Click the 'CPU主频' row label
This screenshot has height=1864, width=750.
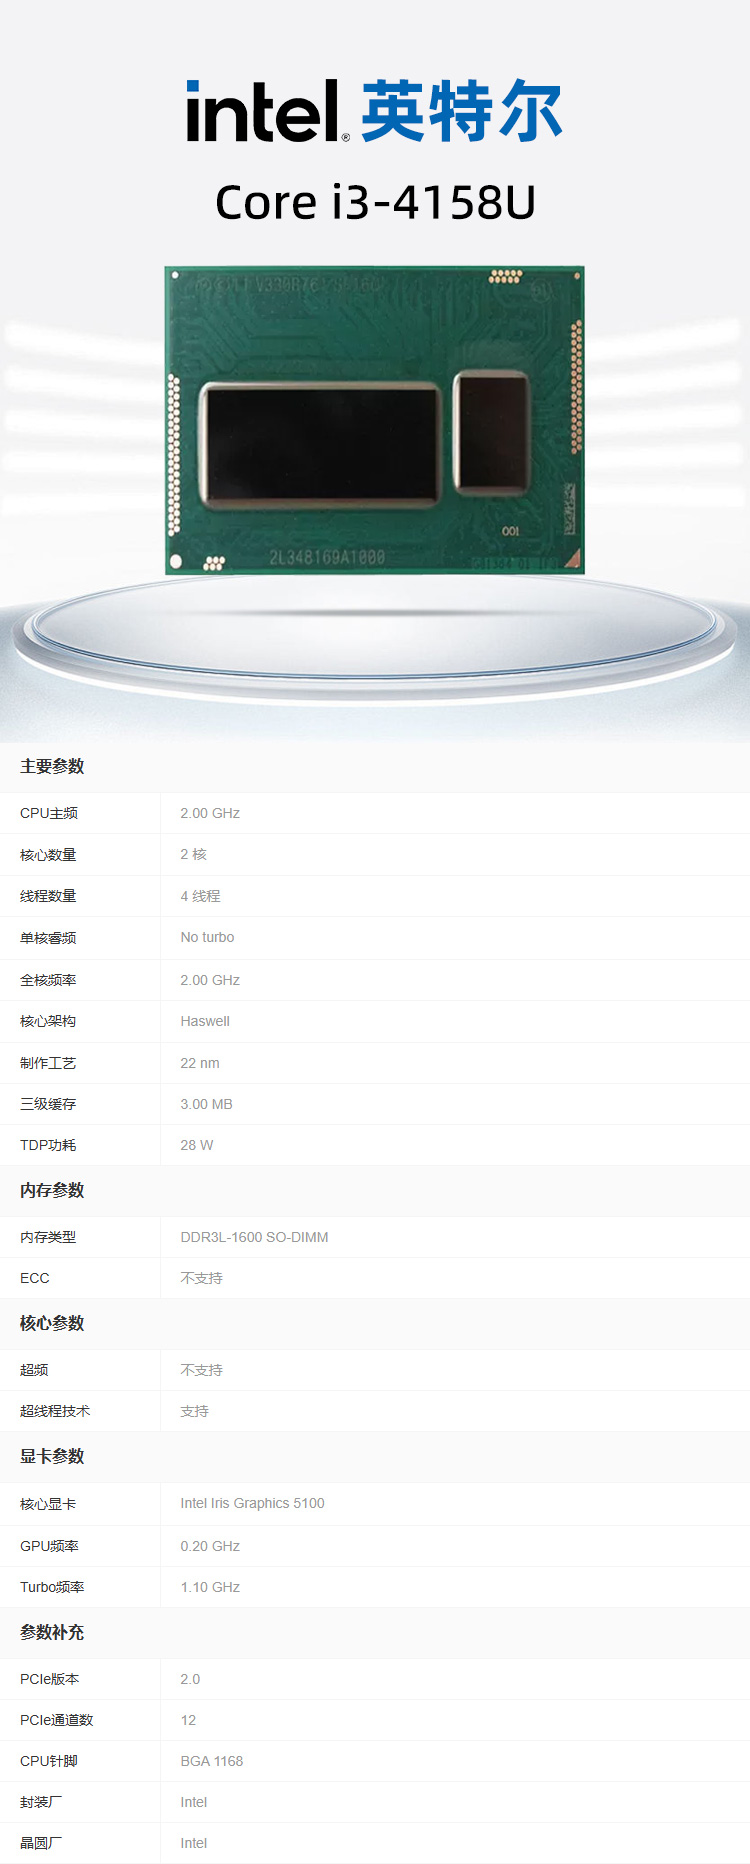point(49,813)
